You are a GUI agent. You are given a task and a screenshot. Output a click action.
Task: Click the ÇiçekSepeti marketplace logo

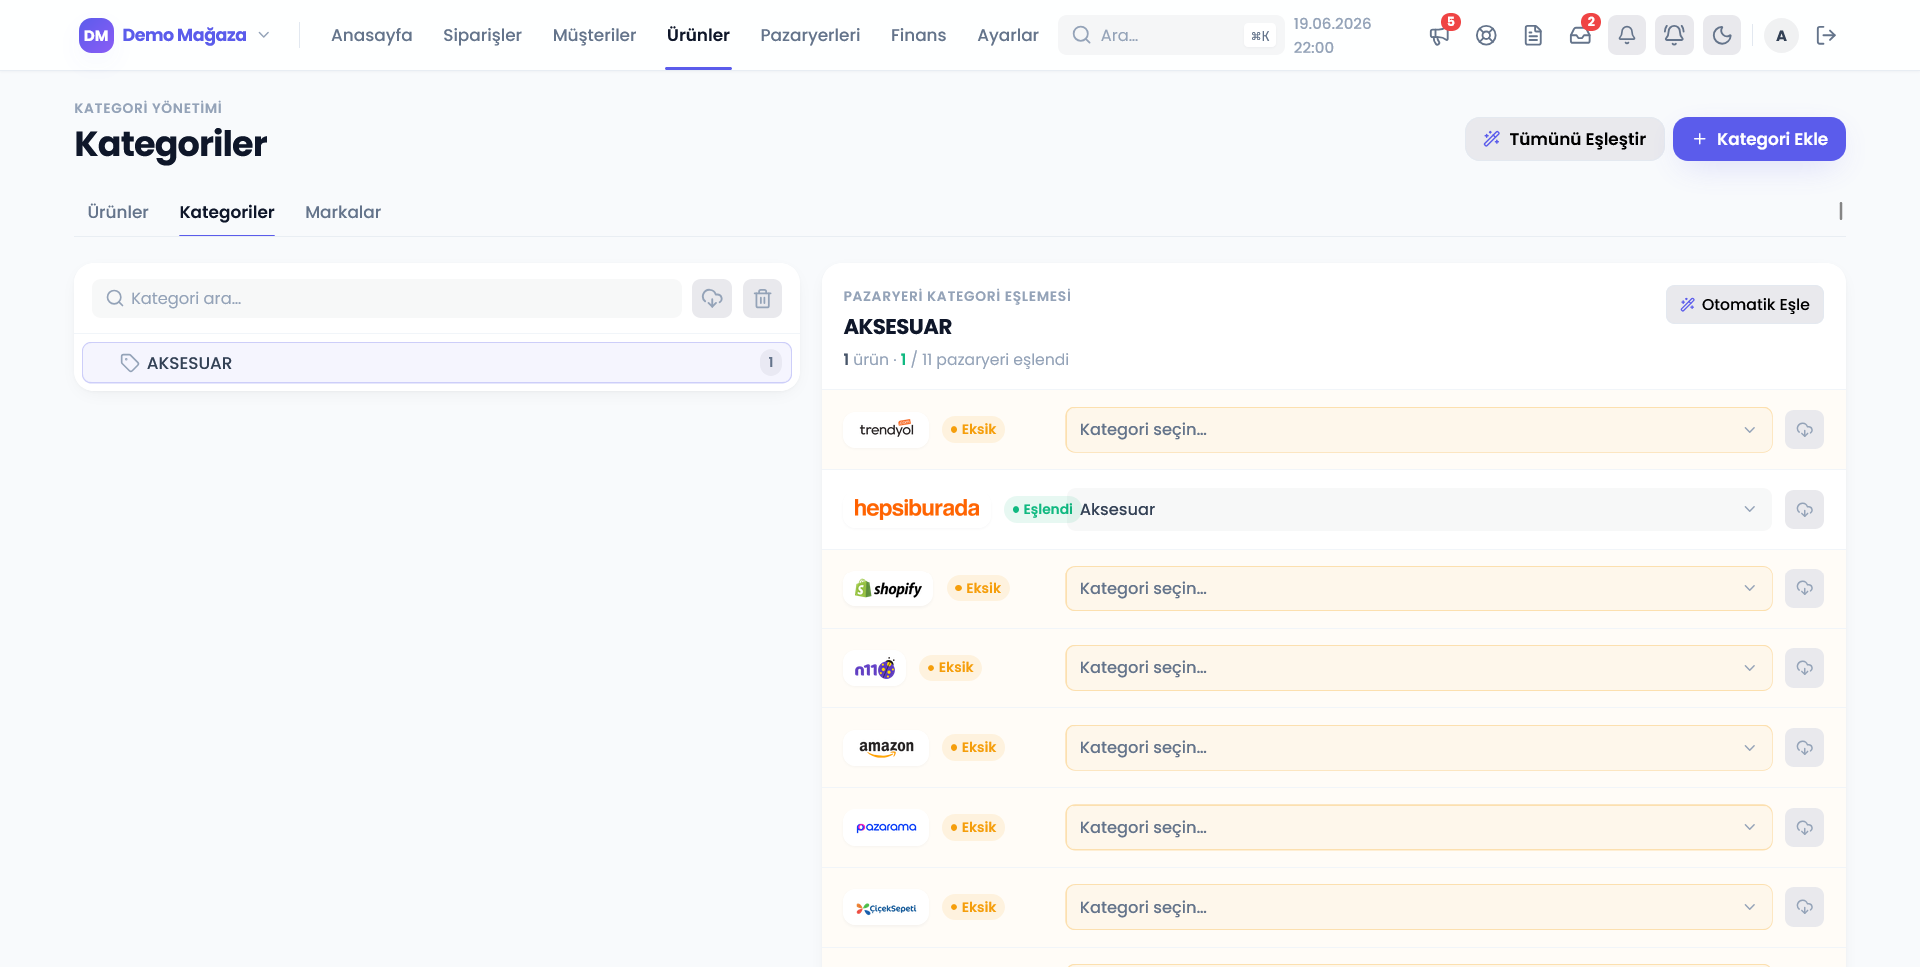(886, 907)
